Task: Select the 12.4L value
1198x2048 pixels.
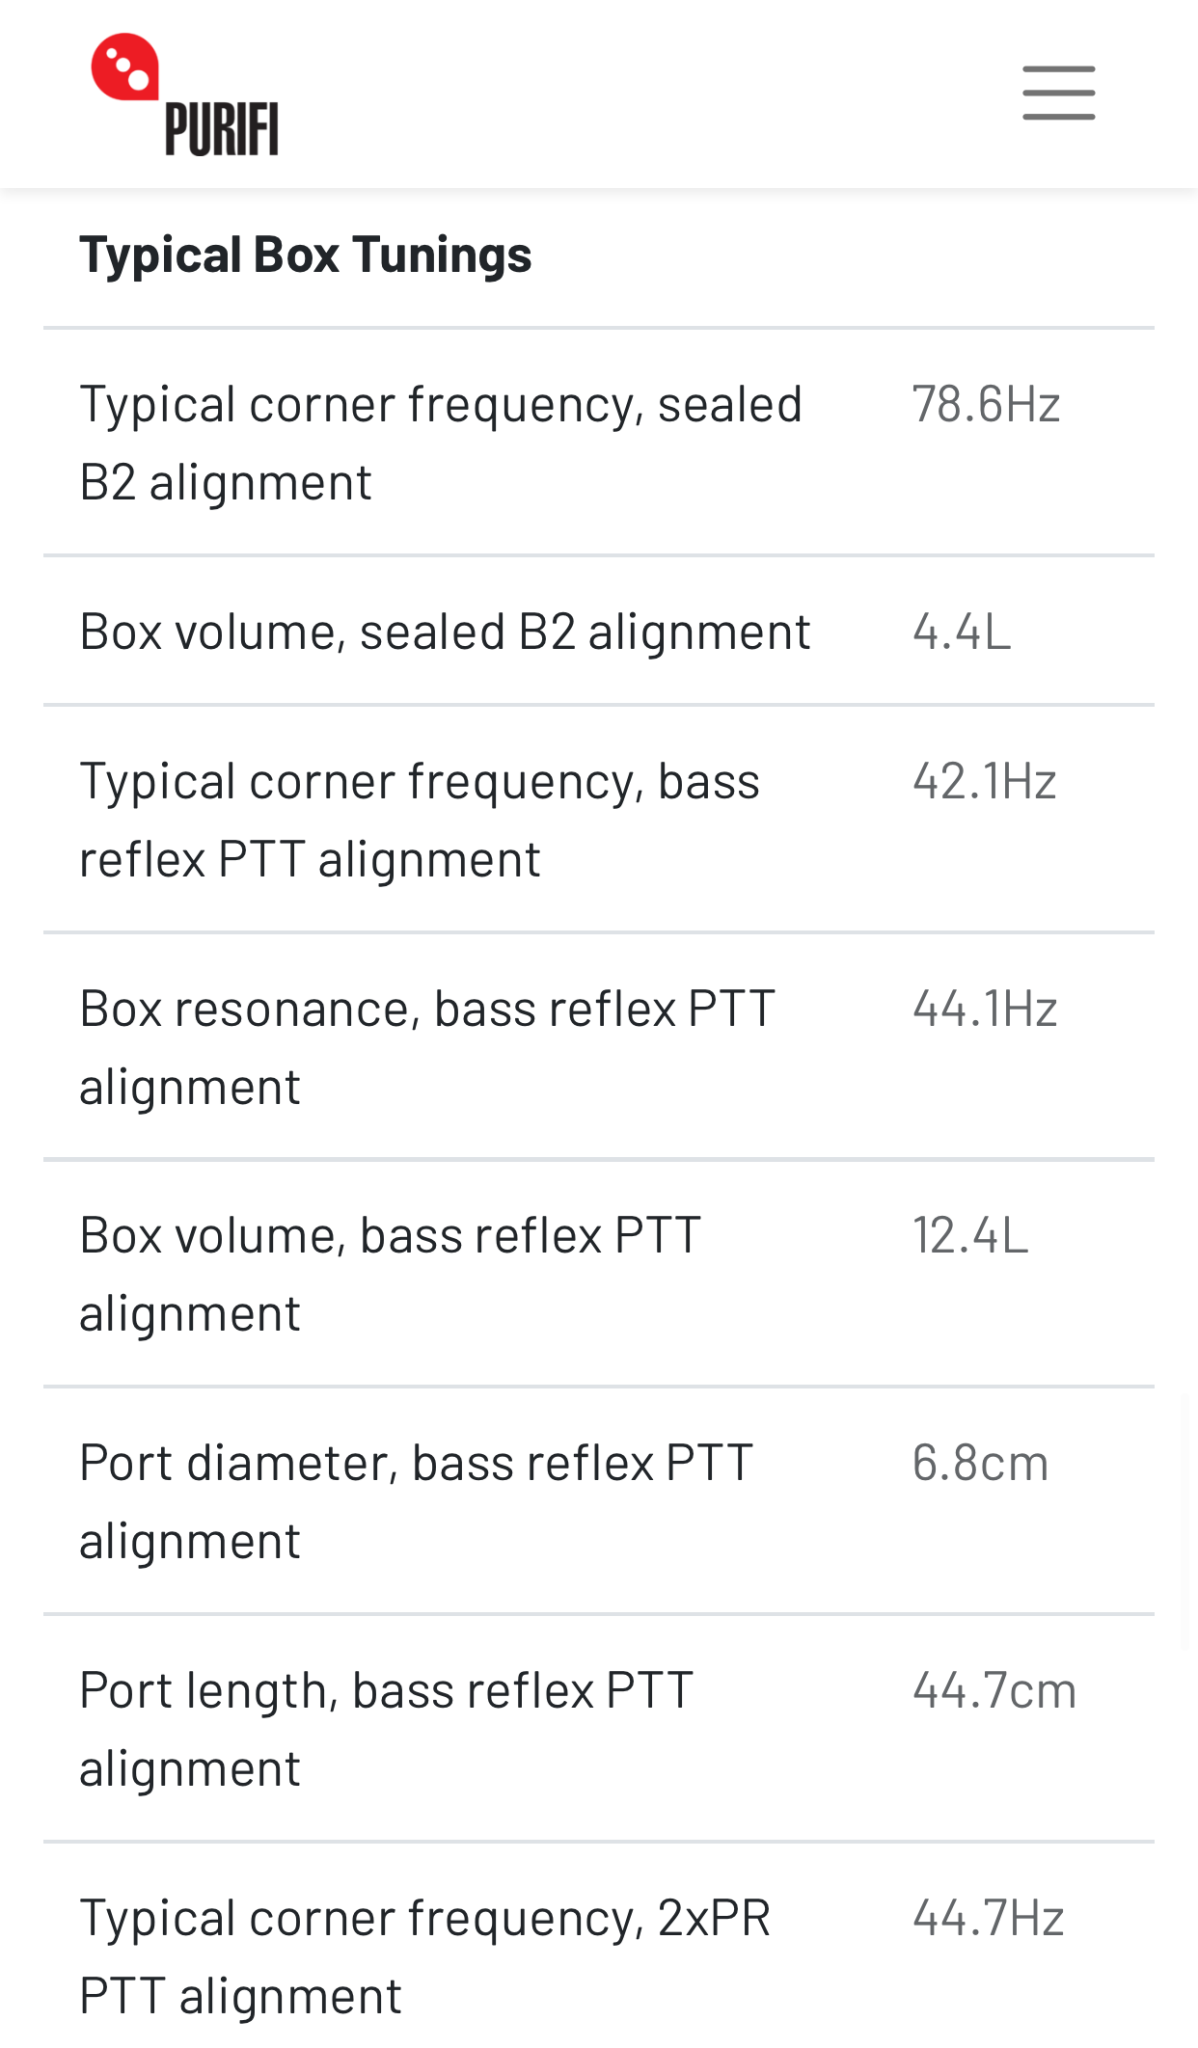Action: point(970,1236)
